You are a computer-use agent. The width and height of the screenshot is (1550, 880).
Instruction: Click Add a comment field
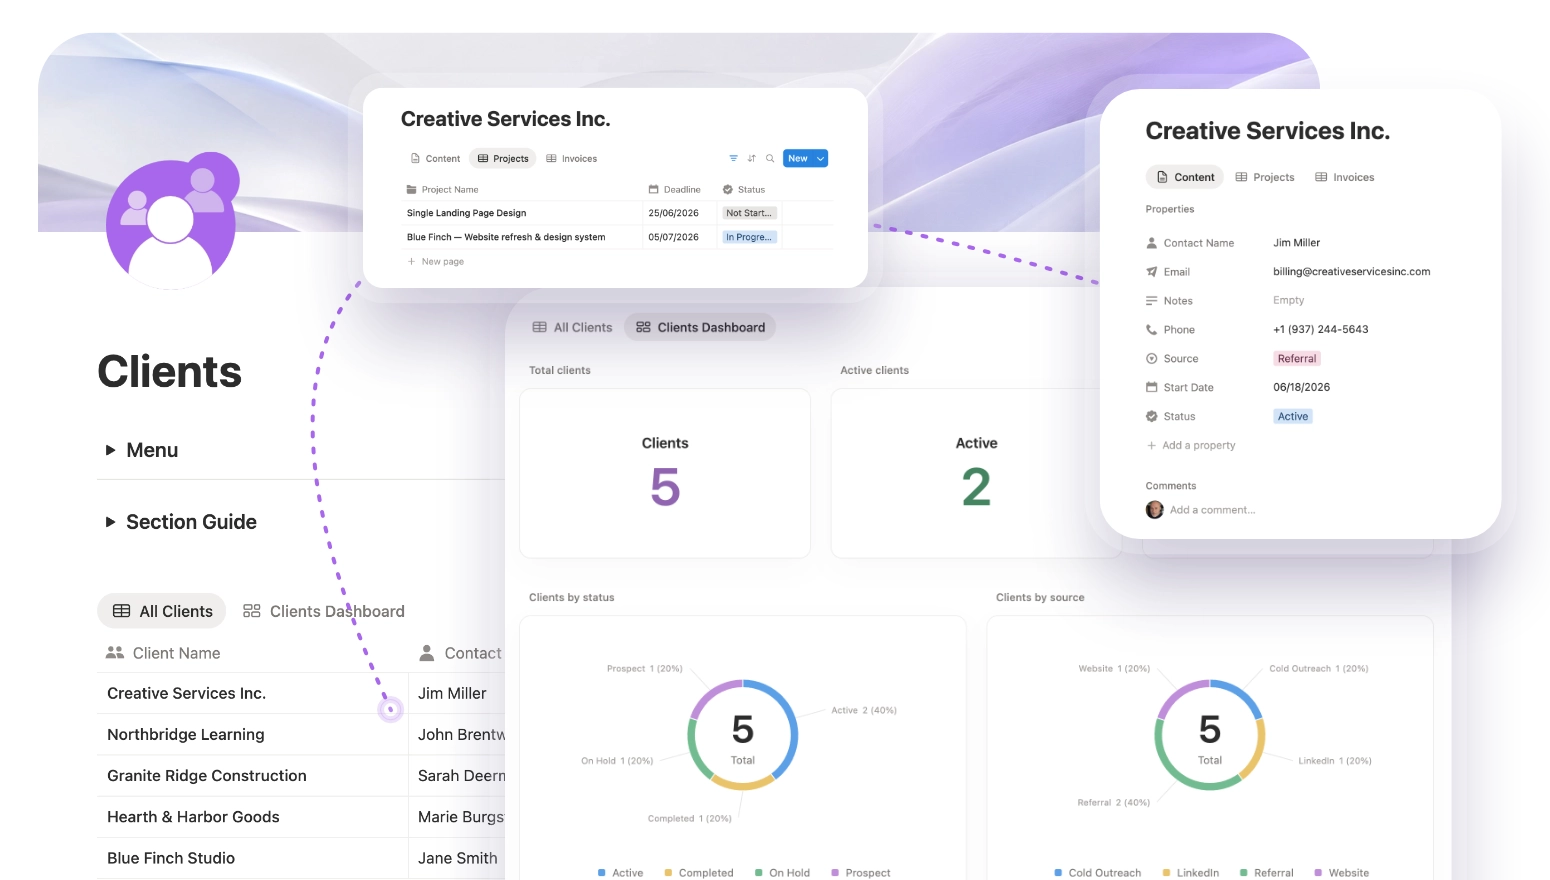pyautogui.click(x=1212, y=510)
